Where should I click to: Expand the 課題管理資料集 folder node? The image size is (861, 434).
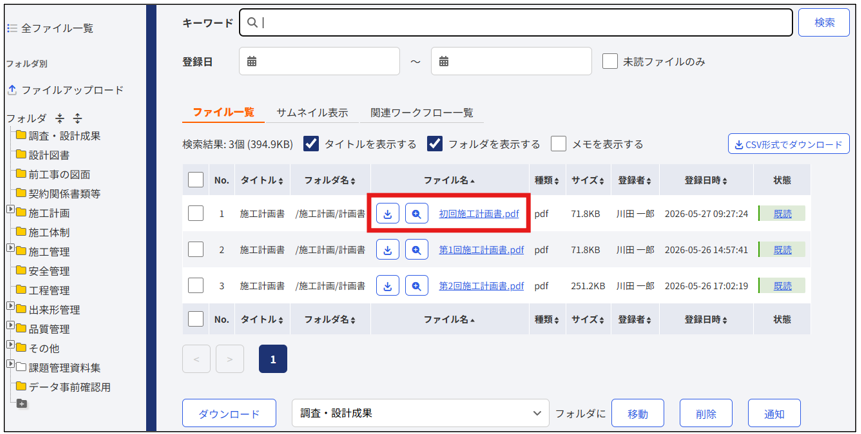click(10, 364)
